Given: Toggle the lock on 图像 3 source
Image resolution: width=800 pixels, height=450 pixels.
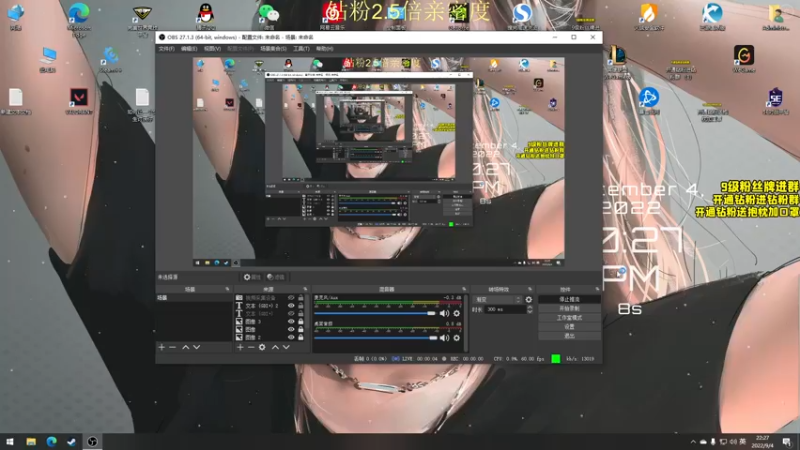Looking at the screenshot, I should (301, 321).
